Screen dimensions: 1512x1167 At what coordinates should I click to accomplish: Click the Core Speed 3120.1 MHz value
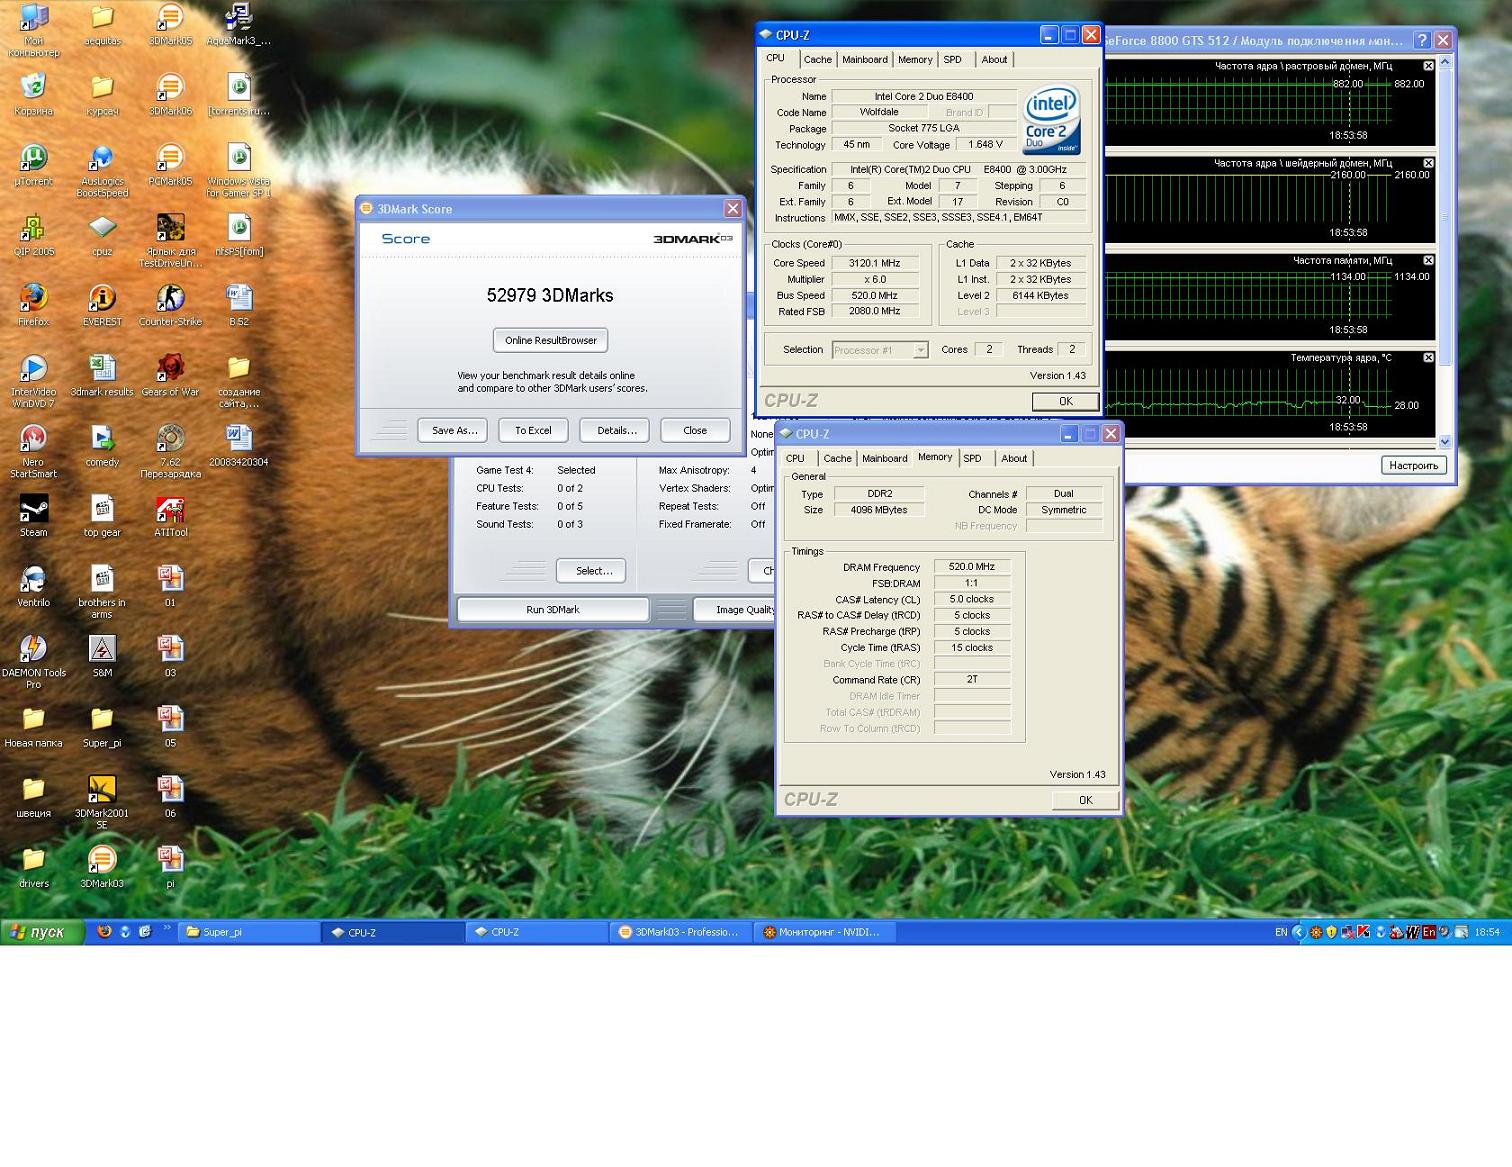(x=874, y=264)
